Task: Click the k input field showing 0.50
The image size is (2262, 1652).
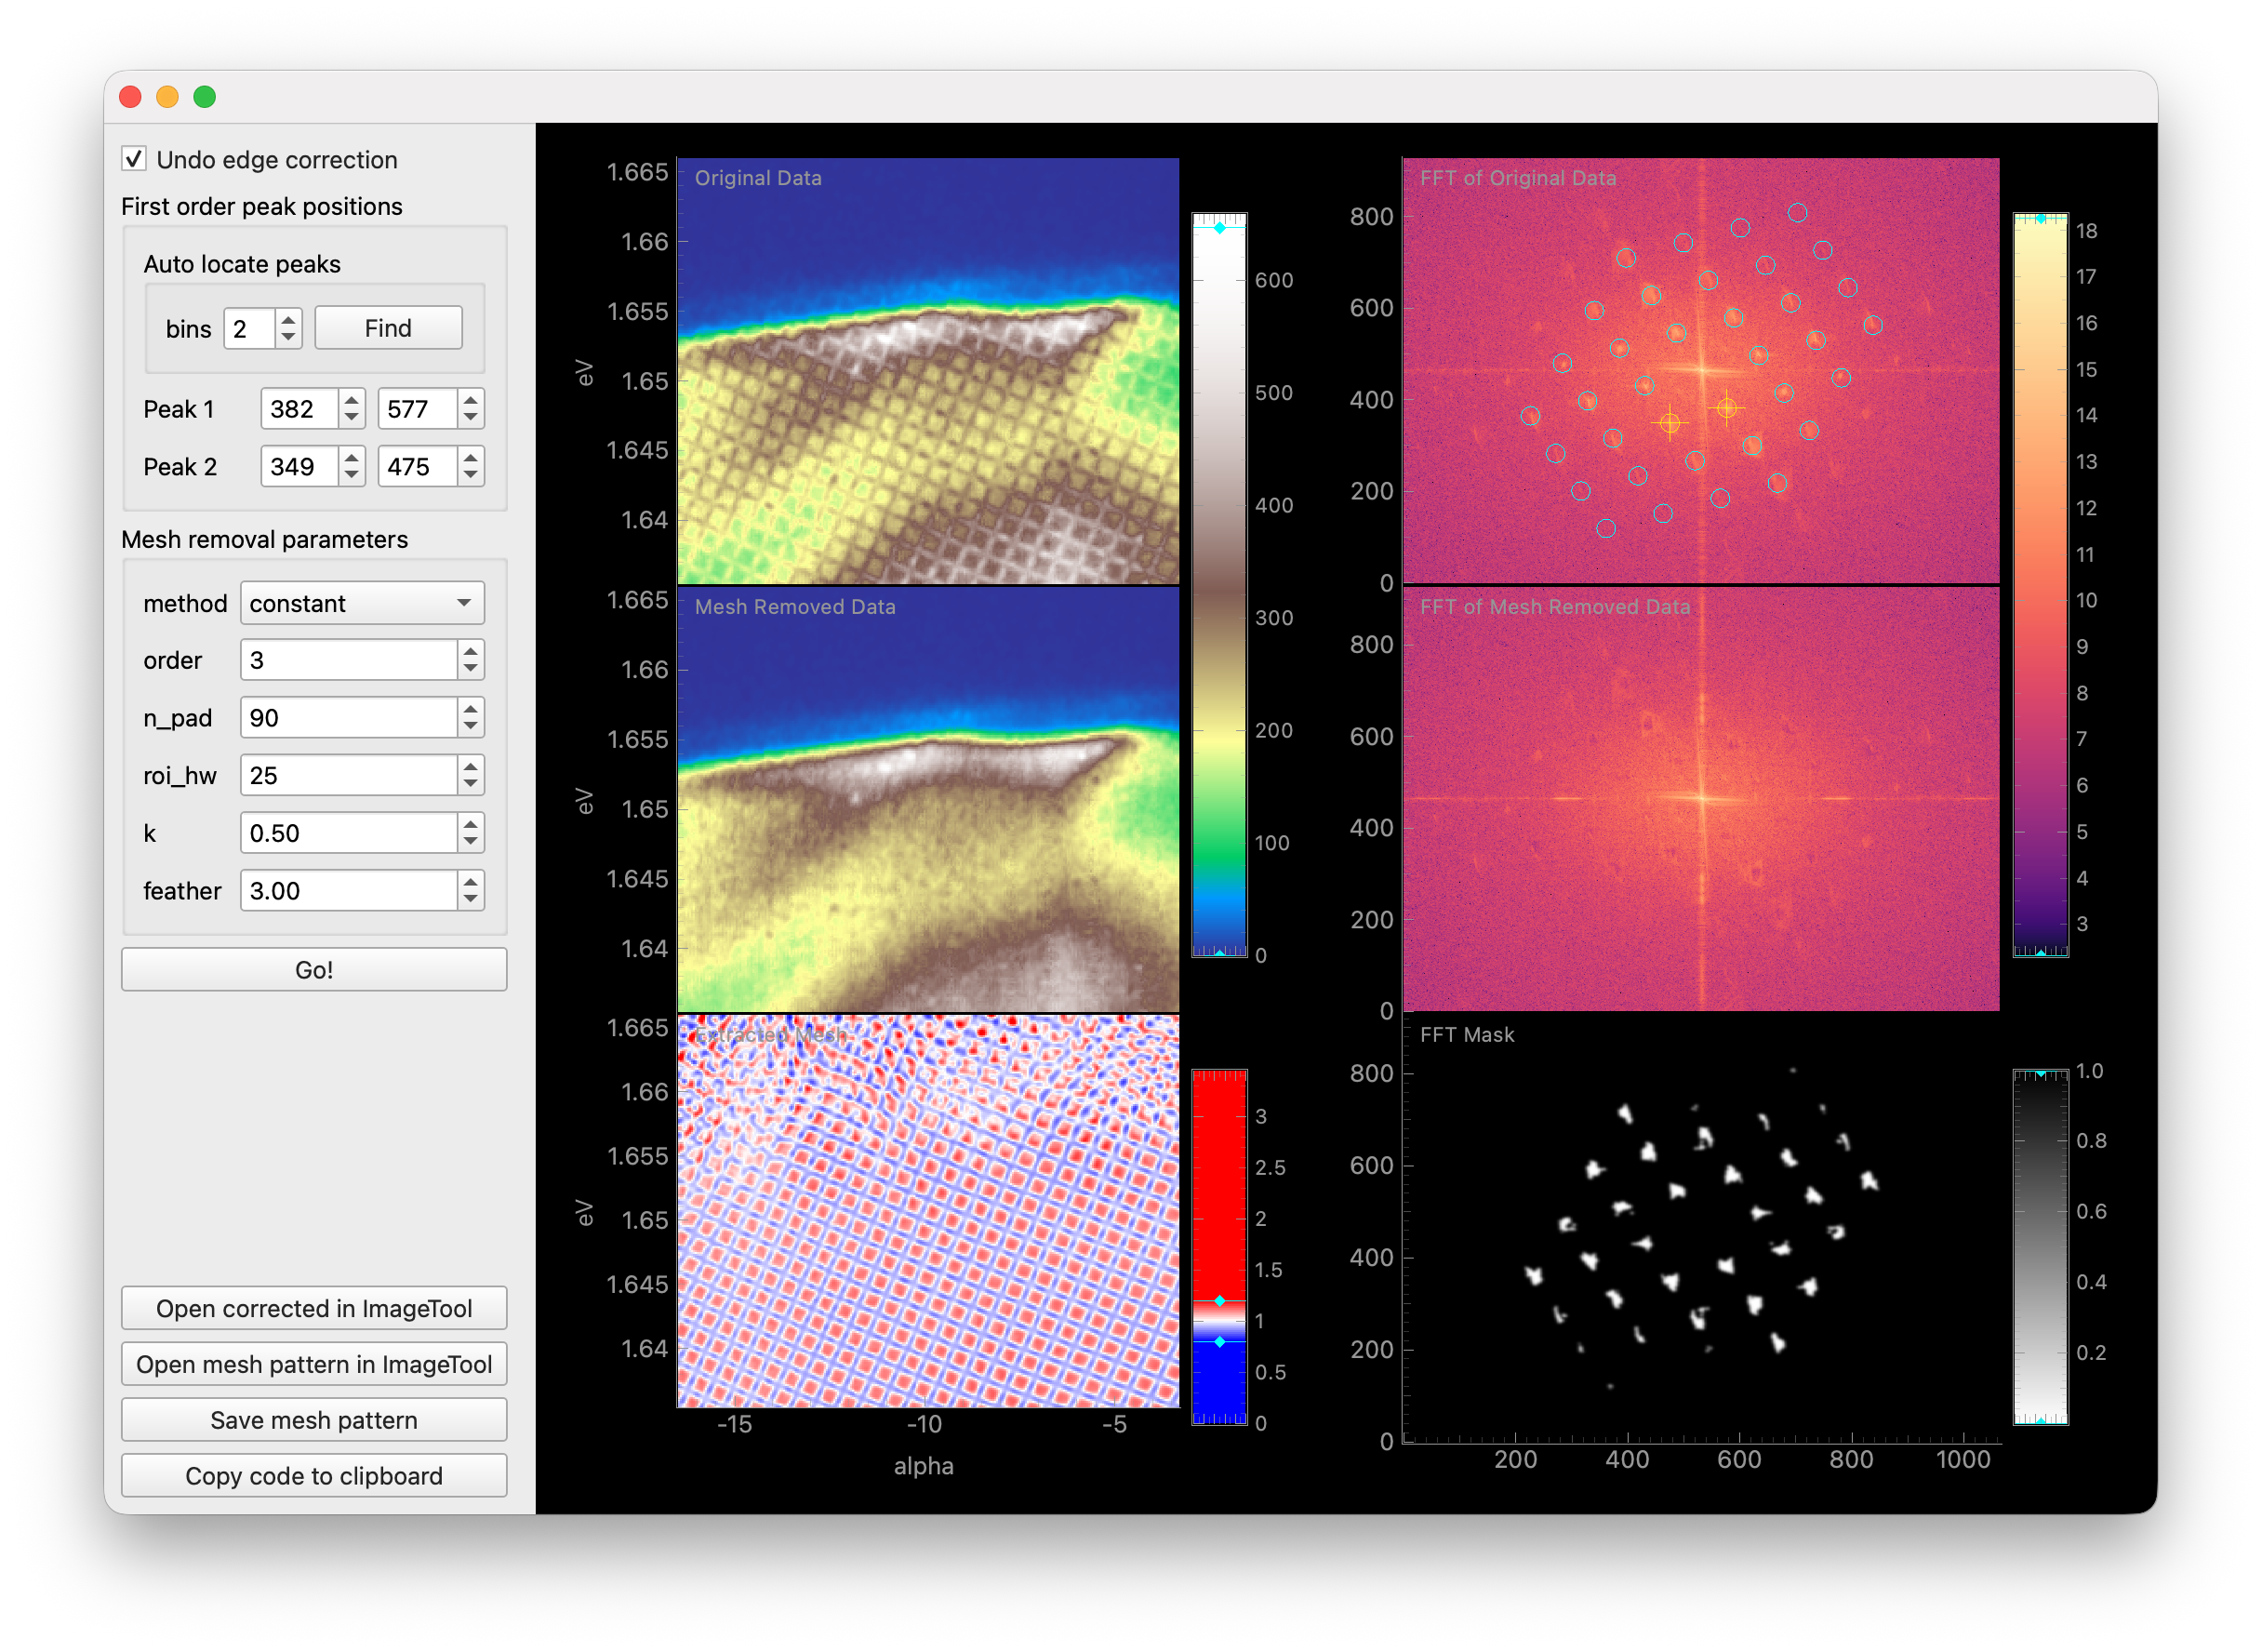Action: click(349, 833)
